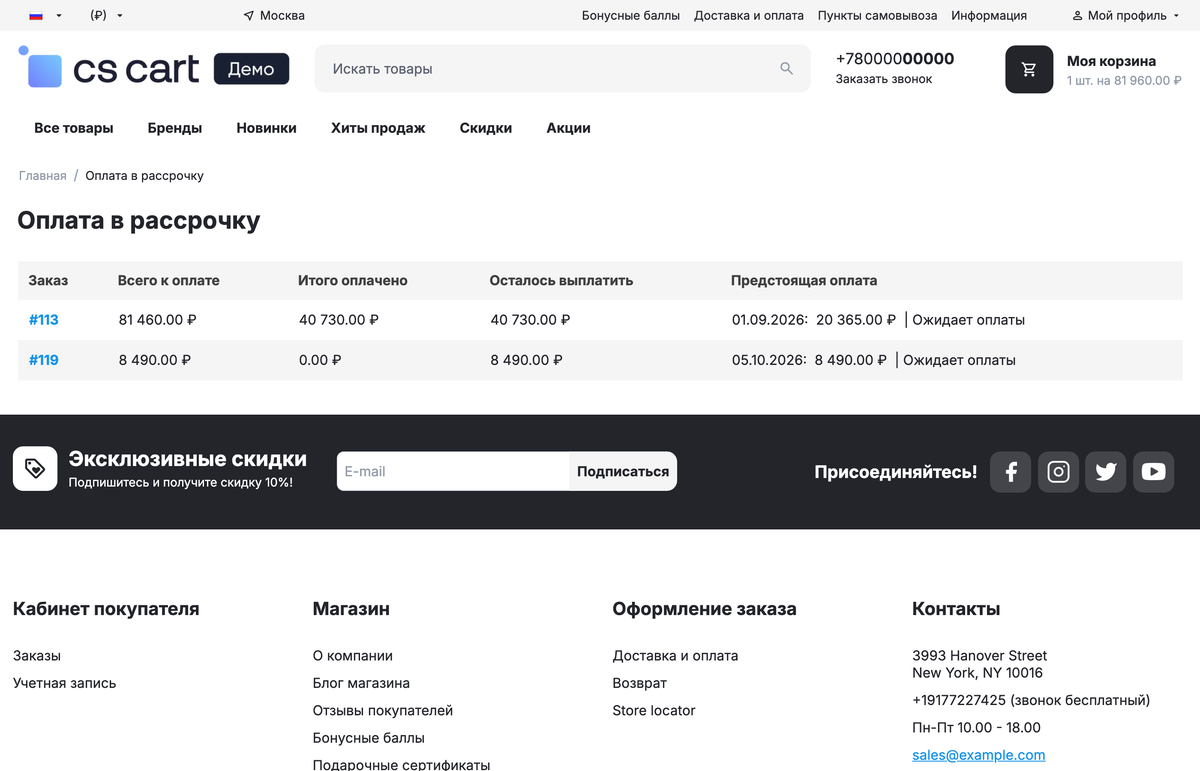Screen dimensions: 1200x771
Task: Open the Бренды menu item
Action: pos(175,128)
